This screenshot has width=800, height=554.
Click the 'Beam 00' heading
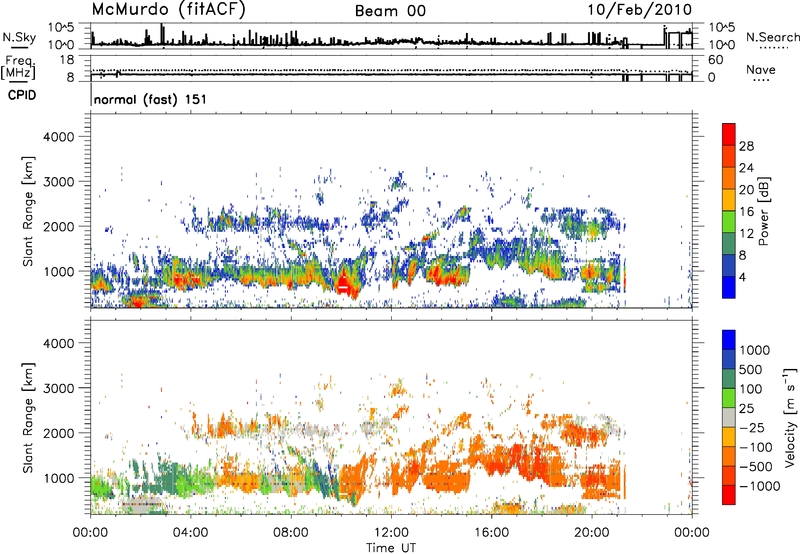(x=390, y=11)
